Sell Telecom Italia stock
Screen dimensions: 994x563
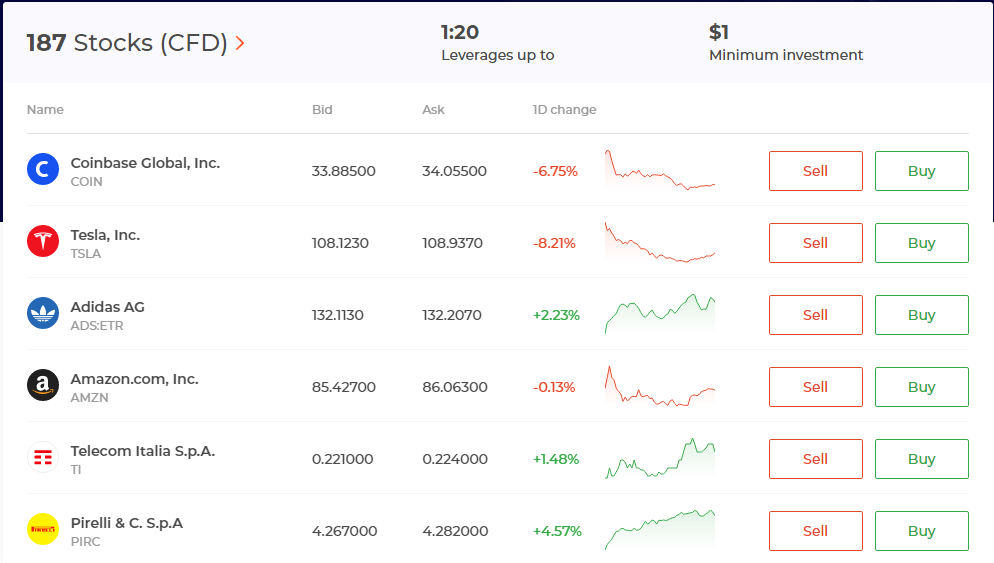(816, 459)
